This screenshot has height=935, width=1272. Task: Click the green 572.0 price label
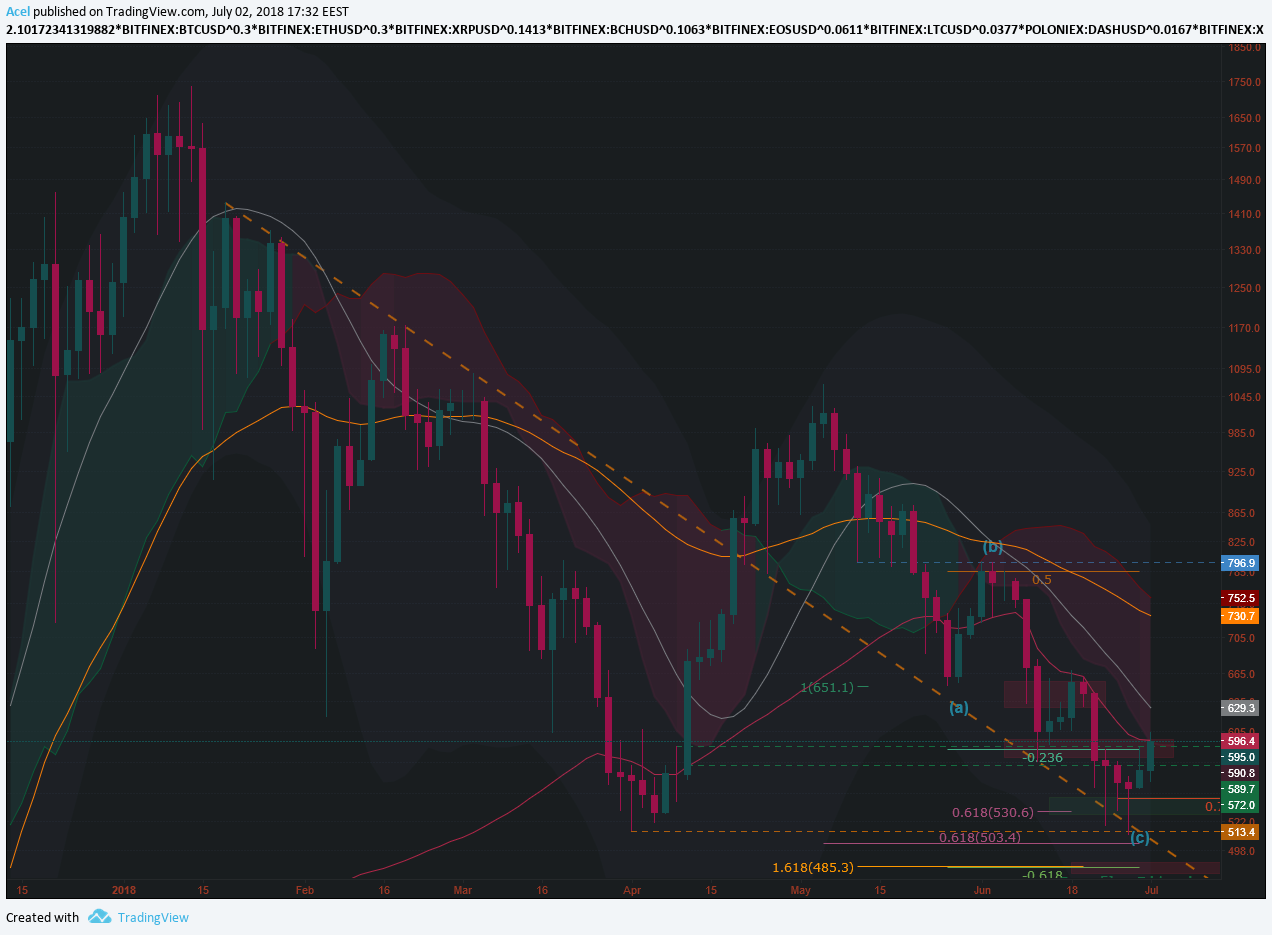pyautogui.click(x=1240, y=805)
